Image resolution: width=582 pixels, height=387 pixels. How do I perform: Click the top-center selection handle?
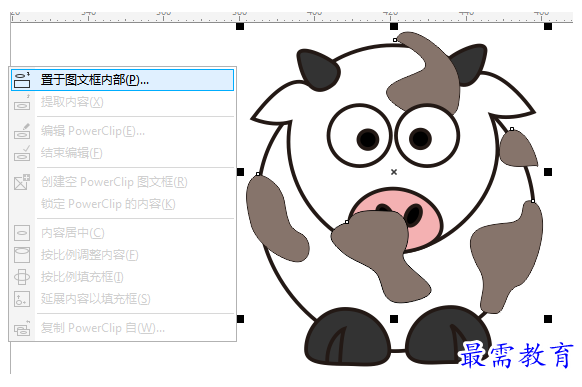pos(394,26)
